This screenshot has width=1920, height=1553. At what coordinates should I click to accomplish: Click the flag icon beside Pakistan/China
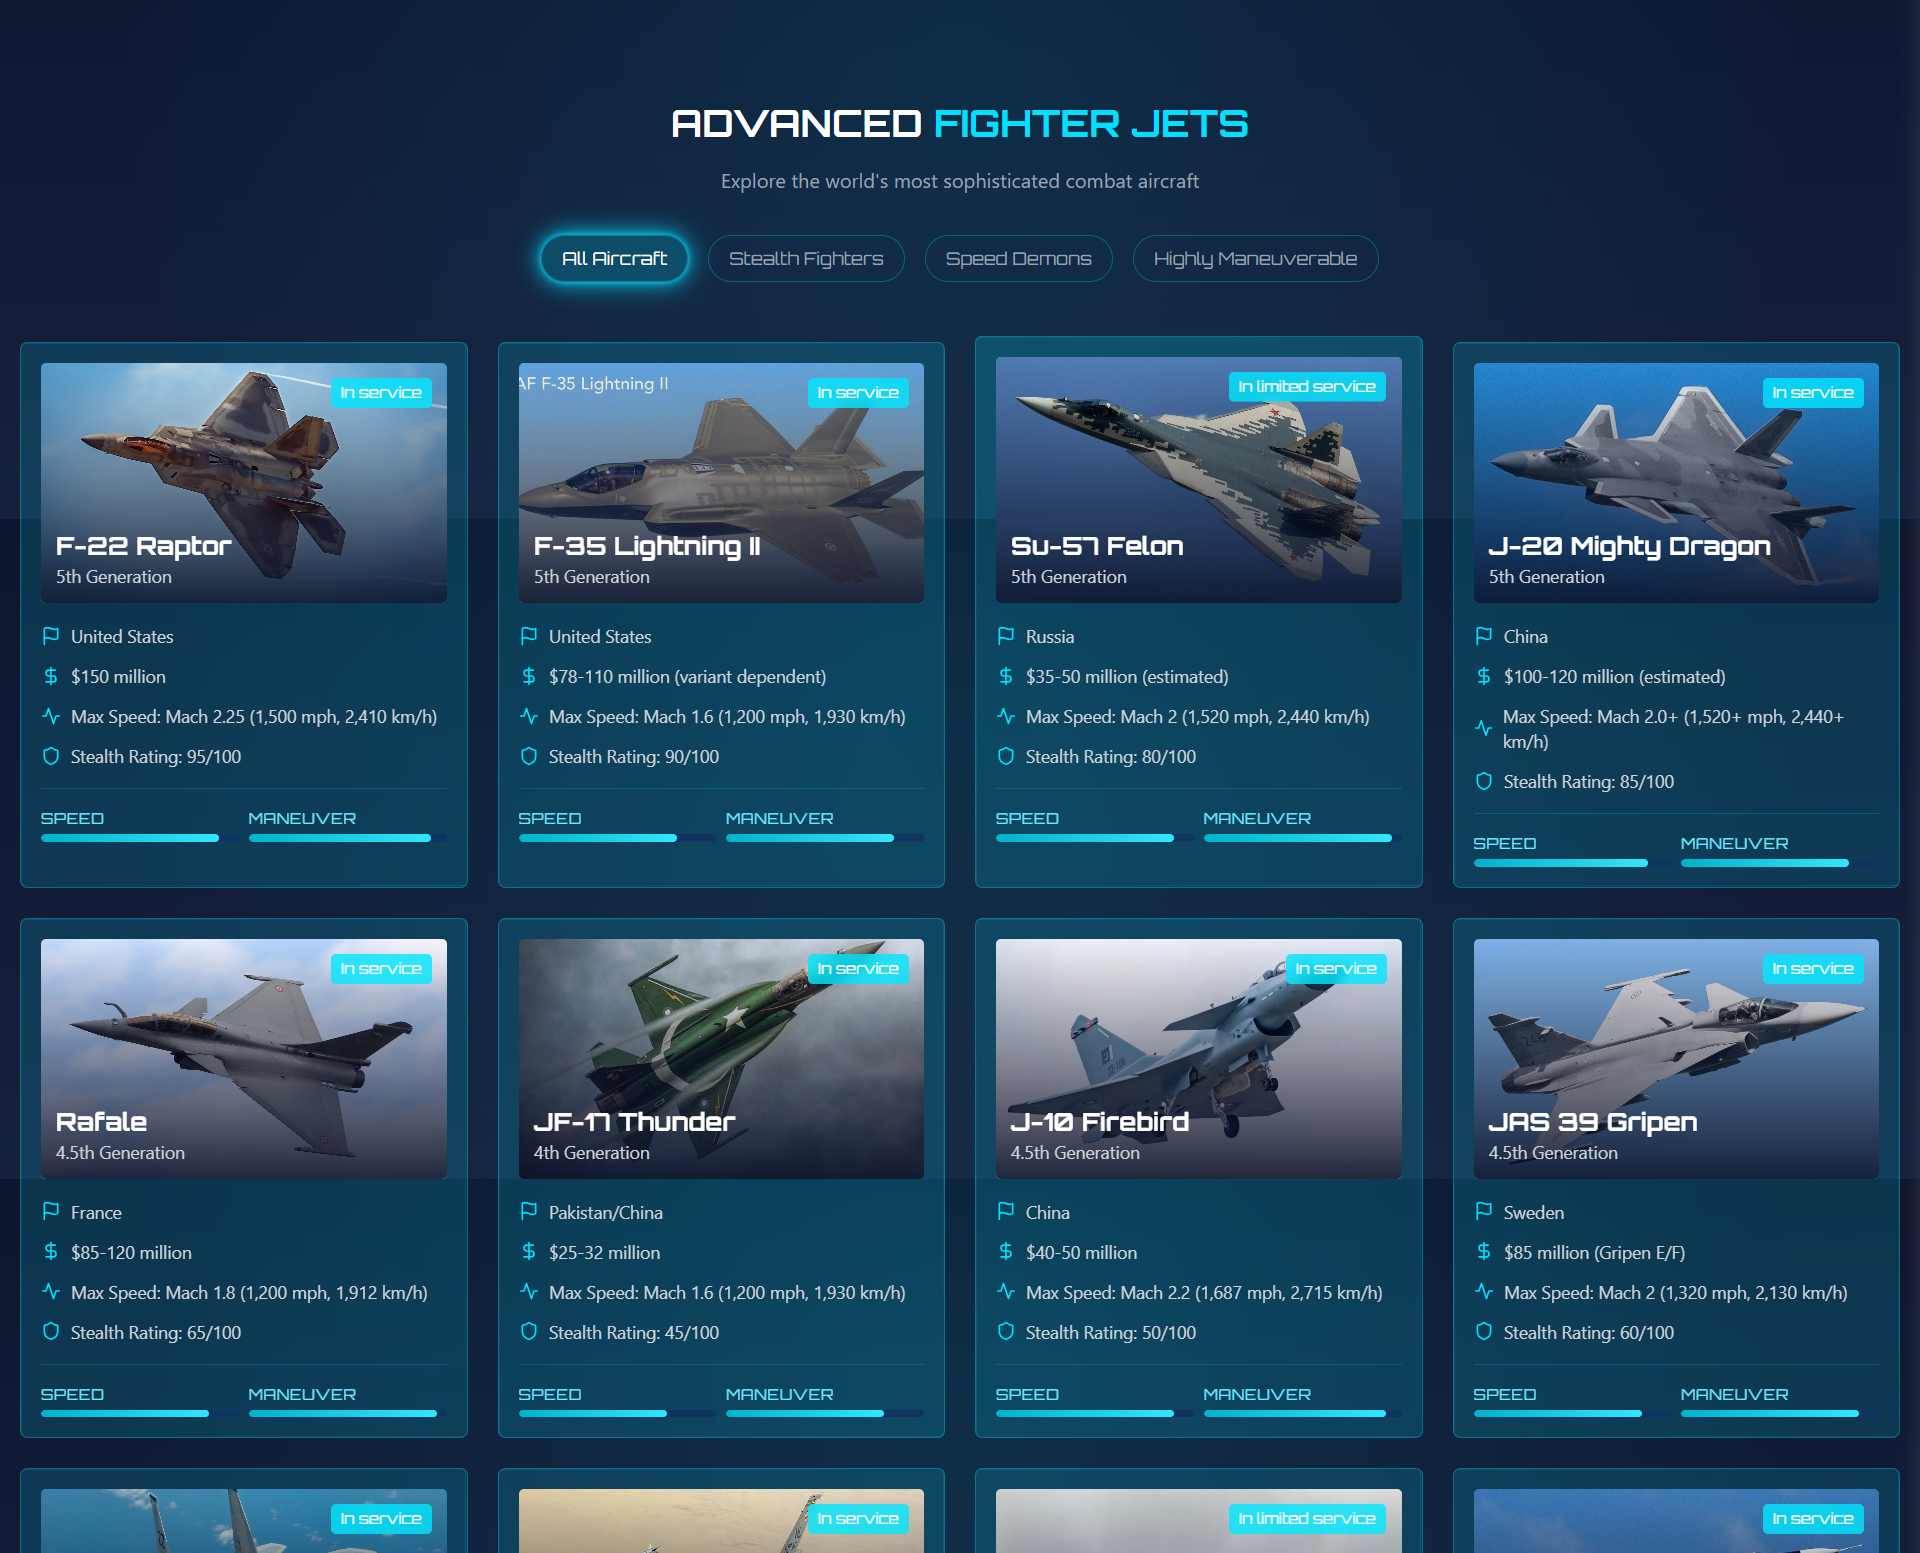tap(529, 1212)
